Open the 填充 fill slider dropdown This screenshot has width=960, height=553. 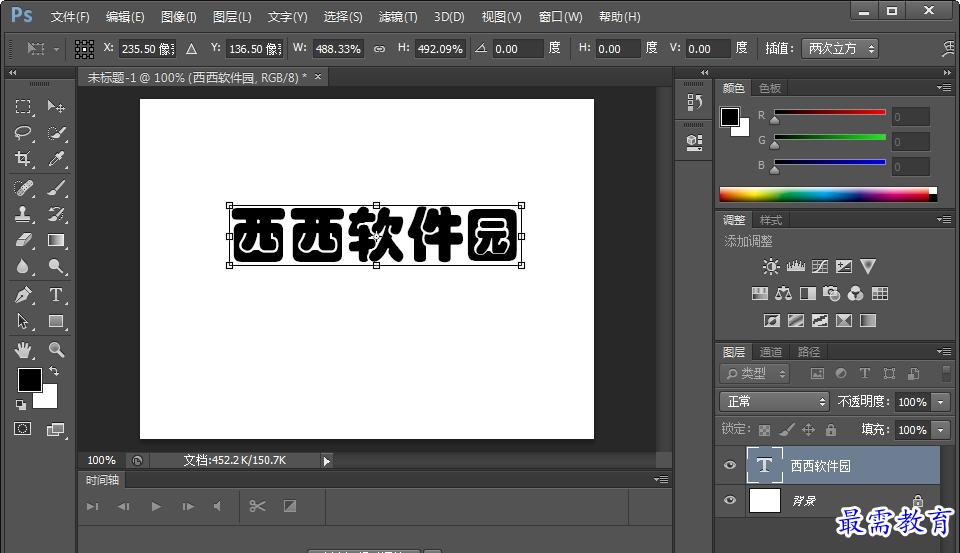tap(941, 430)
